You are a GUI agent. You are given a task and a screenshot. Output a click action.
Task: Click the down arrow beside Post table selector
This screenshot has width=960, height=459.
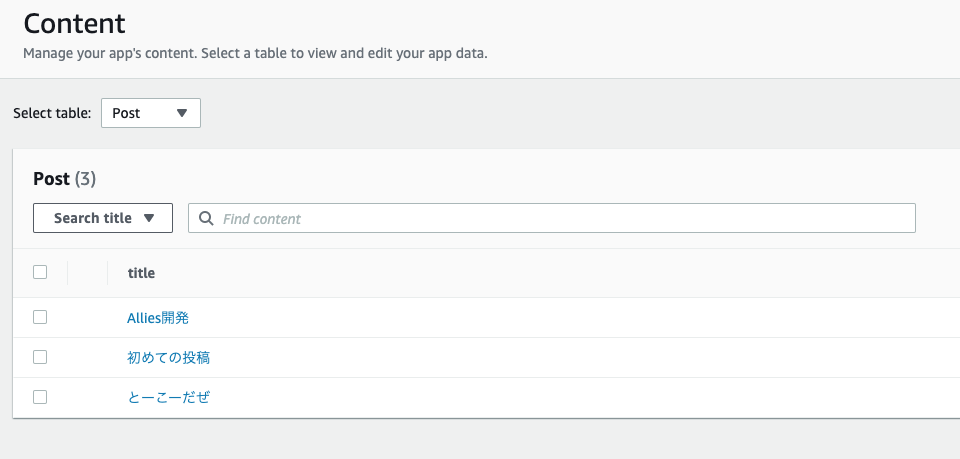tap(182, 113)
